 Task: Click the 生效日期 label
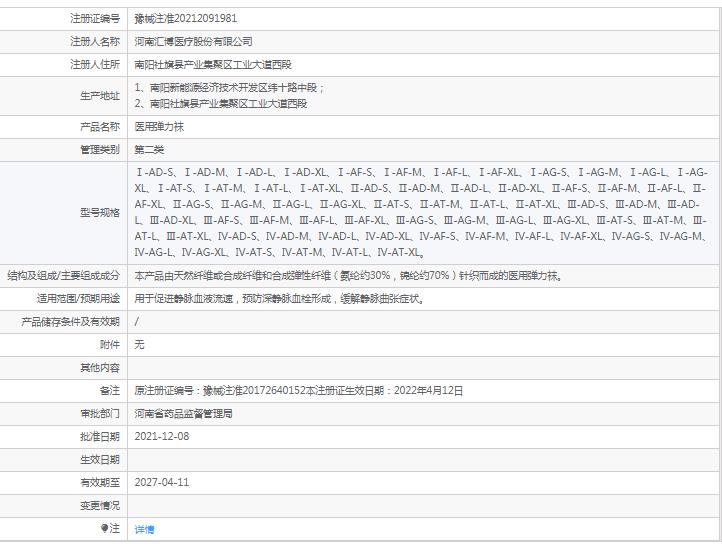coord(100,460)
